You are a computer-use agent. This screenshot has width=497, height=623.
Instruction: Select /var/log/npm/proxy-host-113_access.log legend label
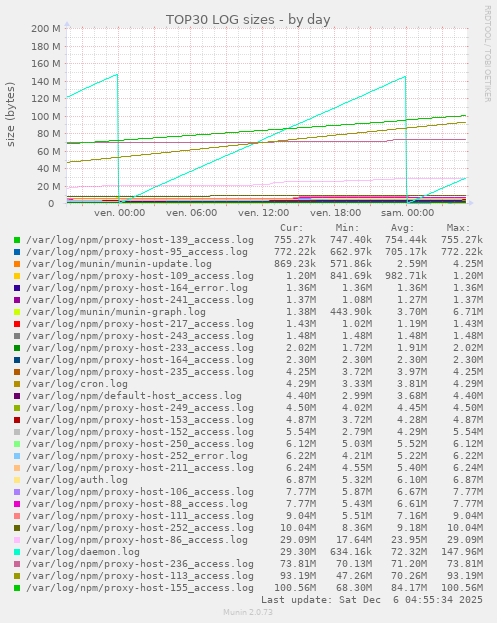140,576
